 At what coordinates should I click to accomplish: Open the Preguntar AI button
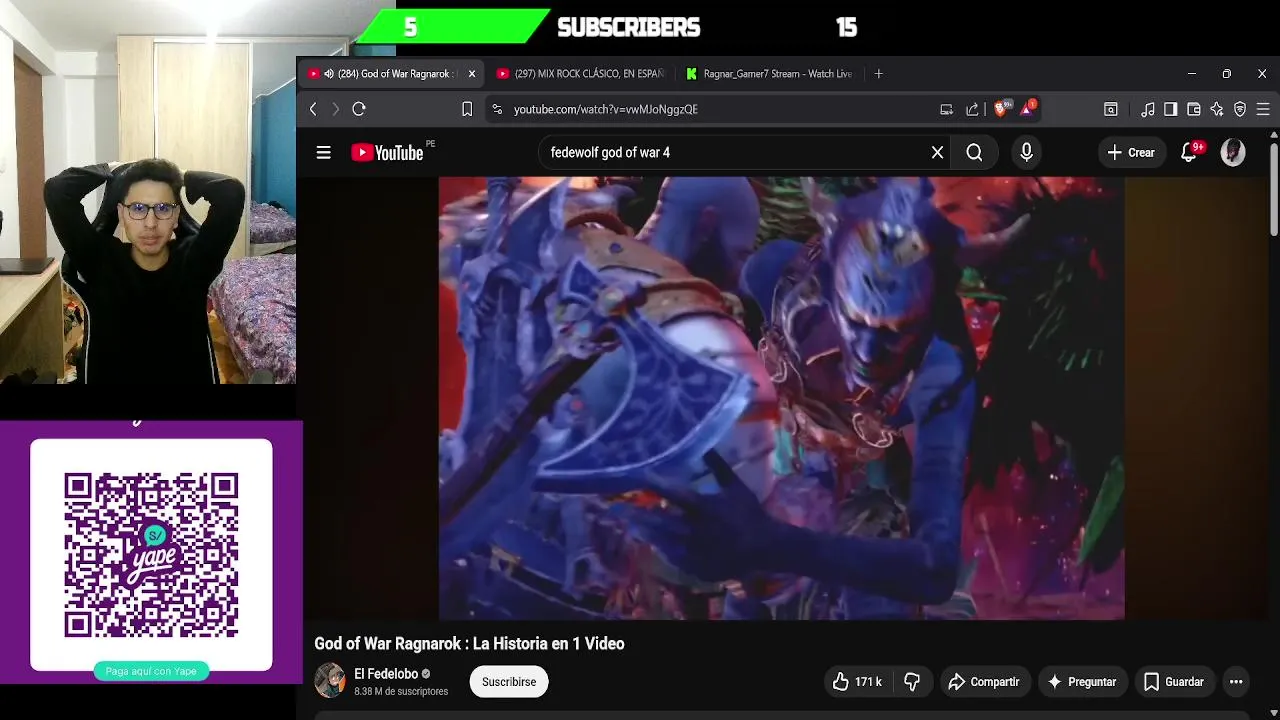pos(1082,682)
